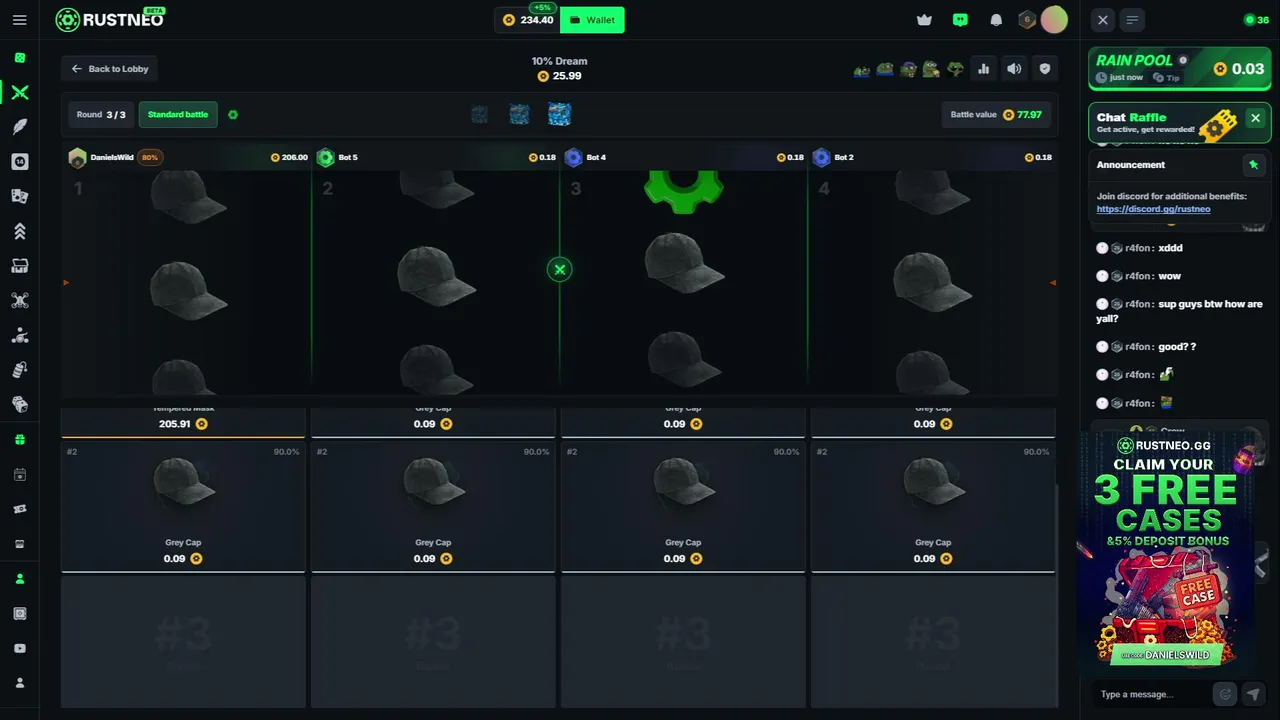Dismiss the Chat Raffle banner

(x=1256, y=118)
